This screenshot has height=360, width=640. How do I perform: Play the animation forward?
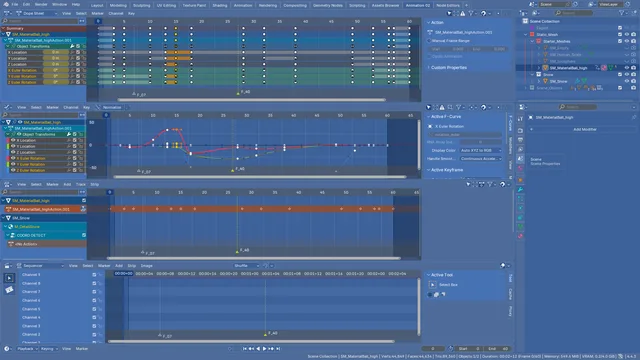pos(264,349)
